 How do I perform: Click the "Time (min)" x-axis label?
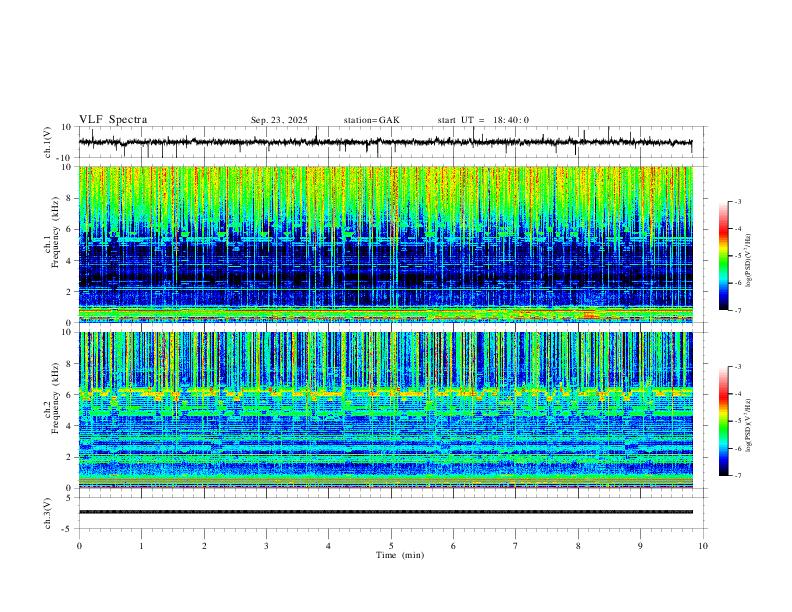(x=400, y=555)
